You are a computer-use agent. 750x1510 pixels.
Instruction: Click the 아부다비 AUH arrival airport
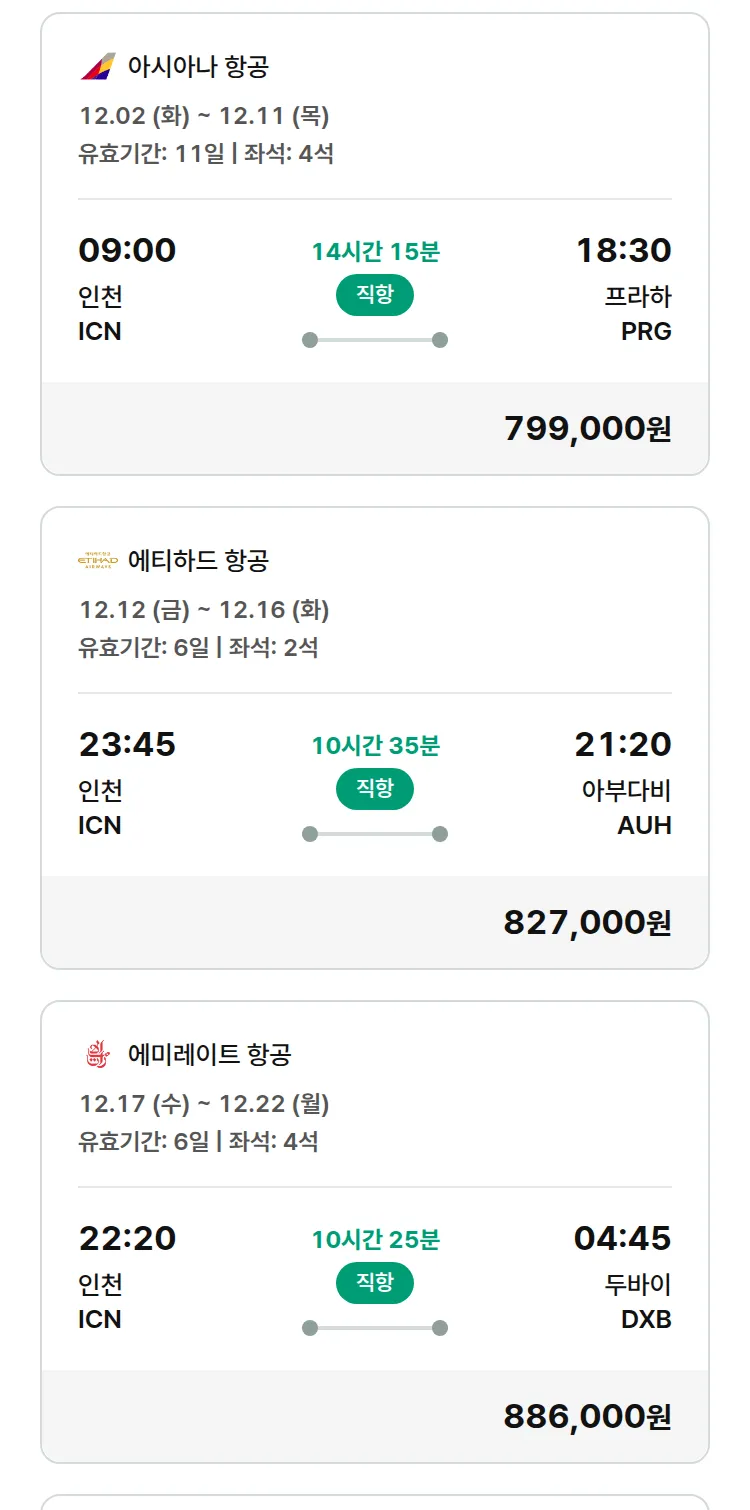tap(627, 808)
